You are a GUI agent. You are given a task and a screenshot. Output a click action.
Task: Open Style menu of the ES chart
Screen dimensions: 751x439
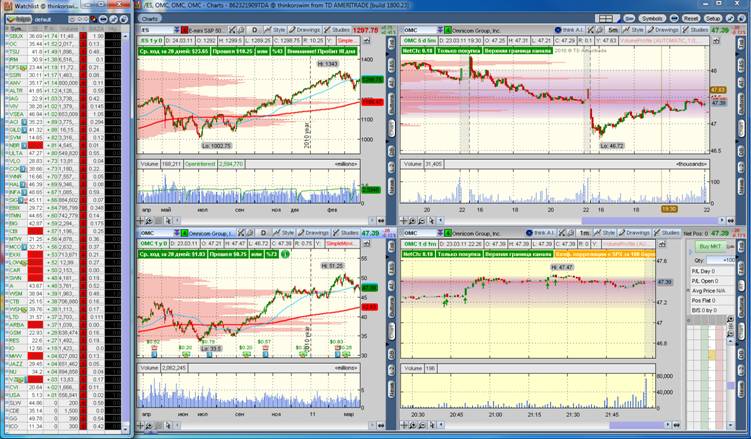pos(275,30)
